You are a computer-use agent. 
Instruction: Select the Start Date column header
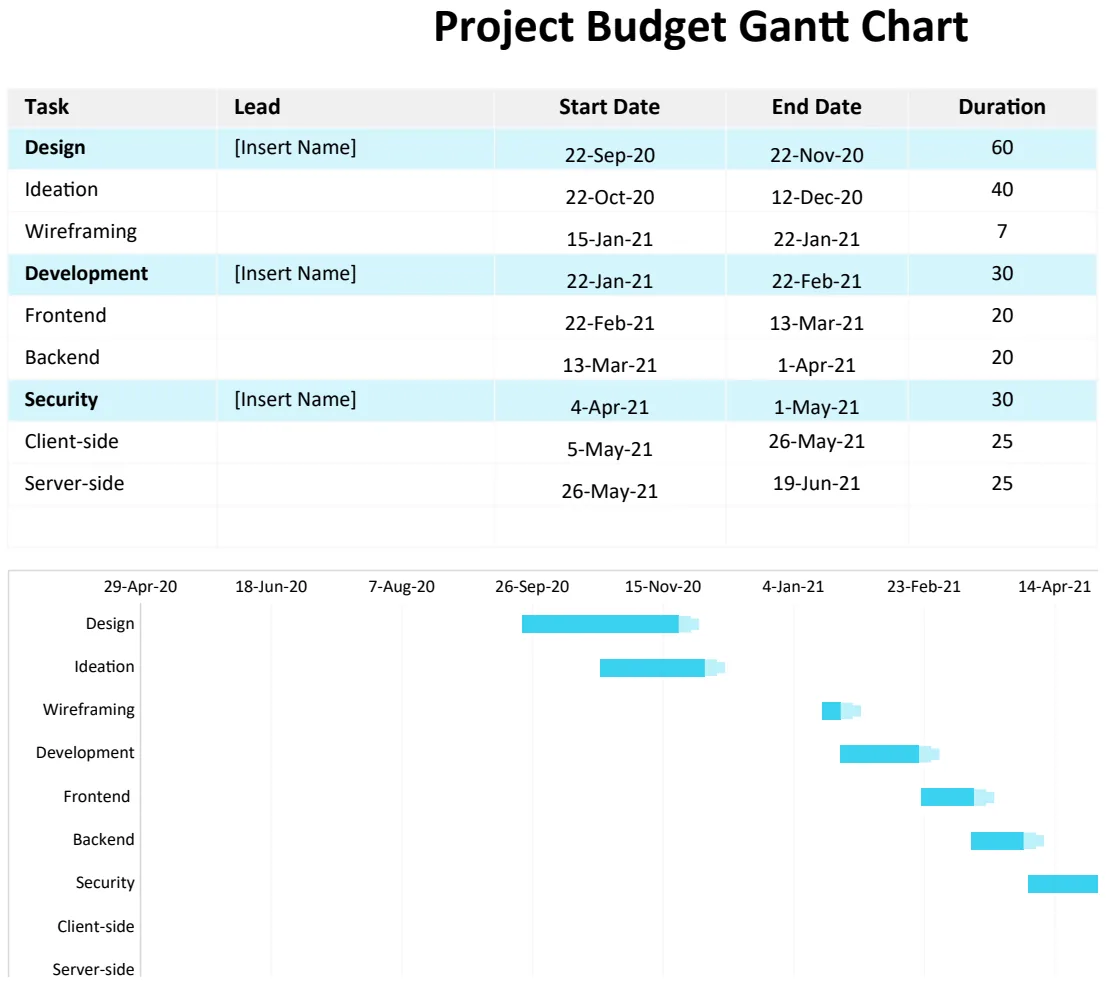pyautogui.click(x=609, y=107)
